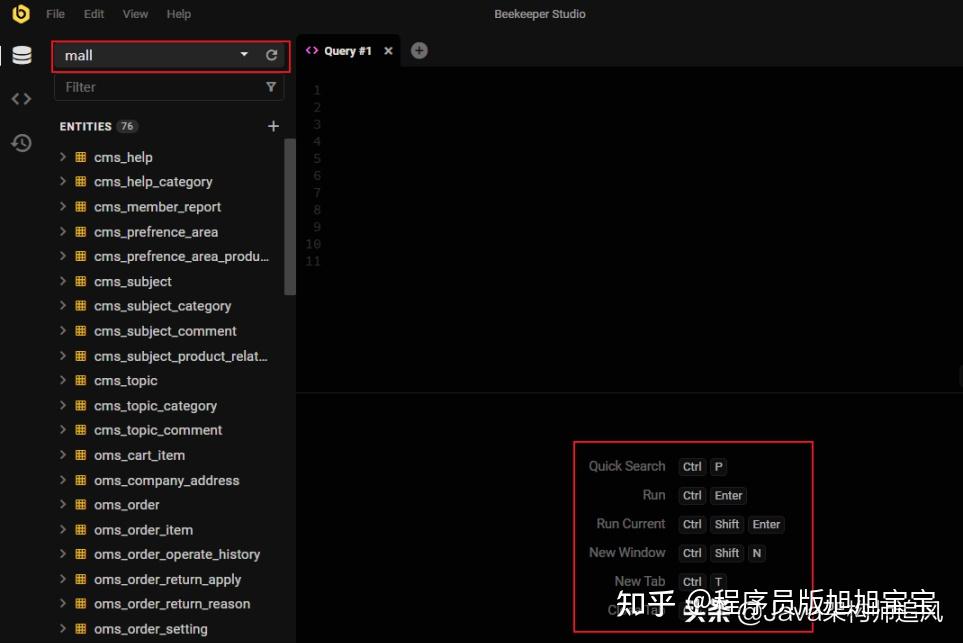Screen dimensions: 963x643
Task: Click table icon beside oms_company_address
Action: [x=80, y=480]
